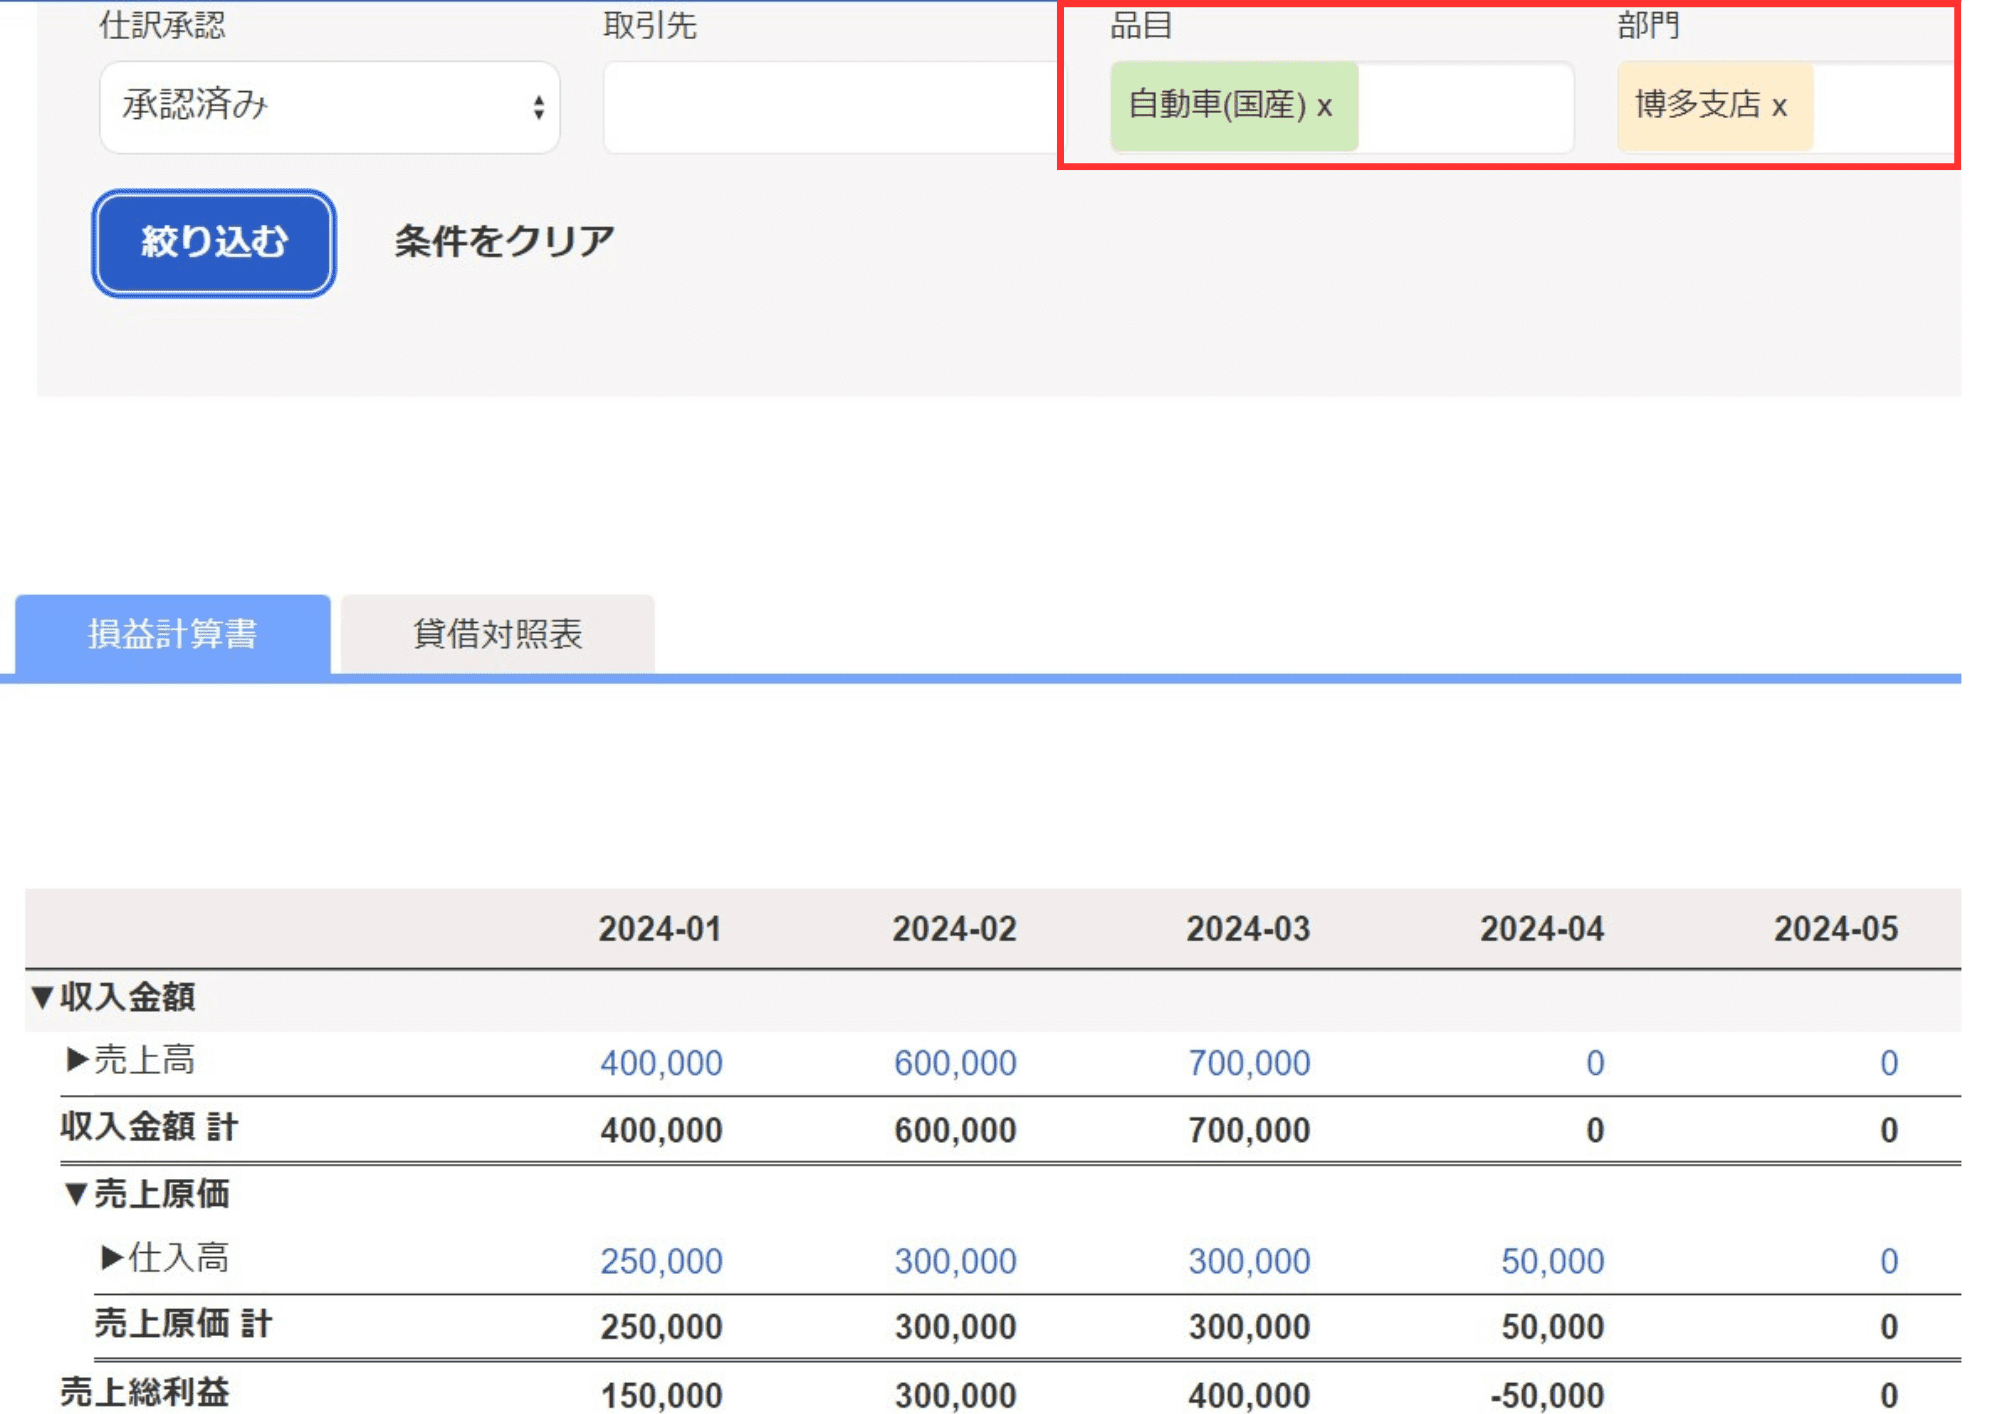Select the 損益計算書 tab
This screenshot has width=2000, height=1414.
[172, 634]
